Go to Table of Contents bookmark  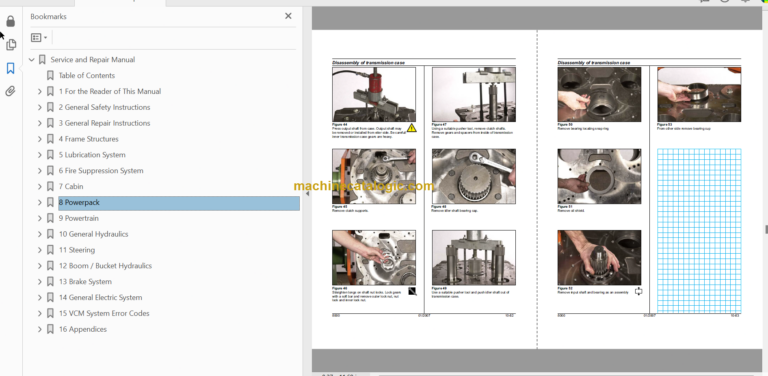[x=87, y=75]
